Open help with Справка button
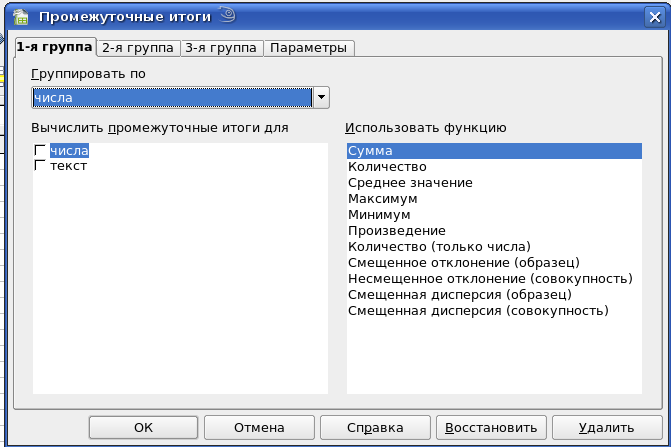Image resolution: width=671 pixels, height=447 pixels. coord(375,427)
